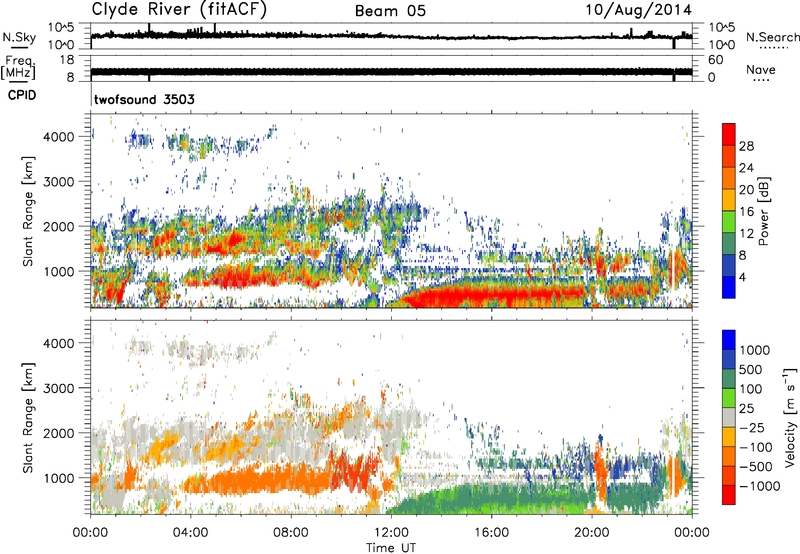800x554 pixels.
Task: Click the '2000' tick on the power panel
Action: tap(59, 226)
